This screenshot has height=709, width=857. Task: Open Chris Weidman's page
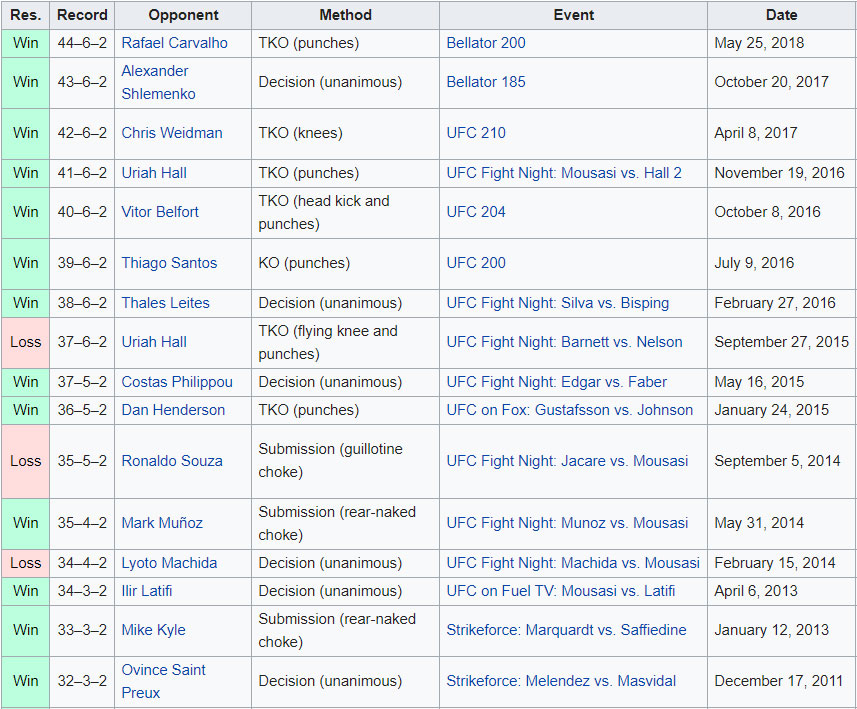(172, 133)
